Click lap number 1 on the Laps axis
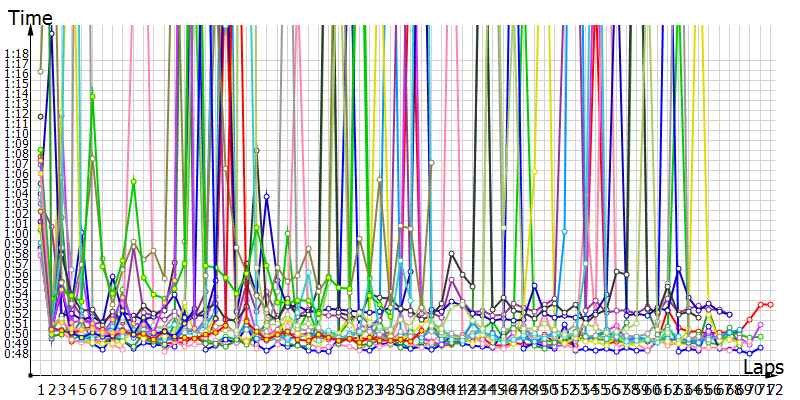Screen dimensions: 800x400 point(41,388)
